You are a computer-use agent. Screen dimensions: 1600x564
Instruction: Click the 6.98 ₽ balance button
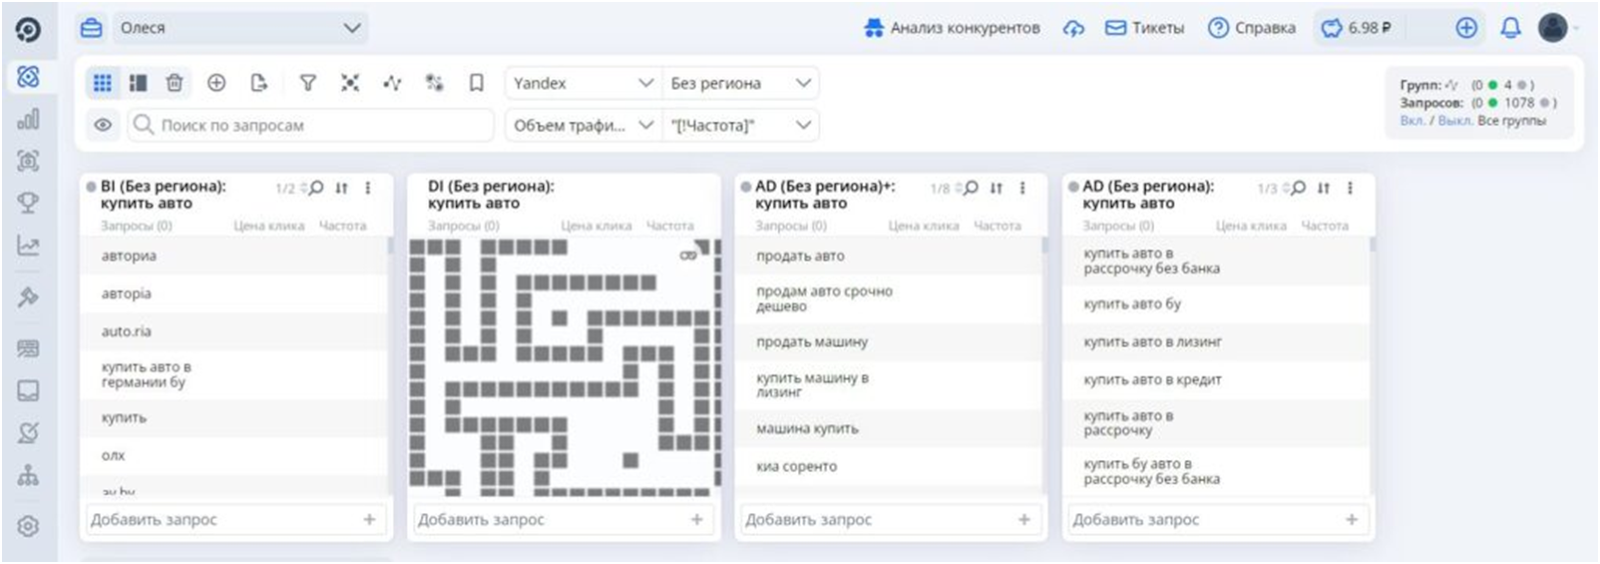tap(1357, 28)
